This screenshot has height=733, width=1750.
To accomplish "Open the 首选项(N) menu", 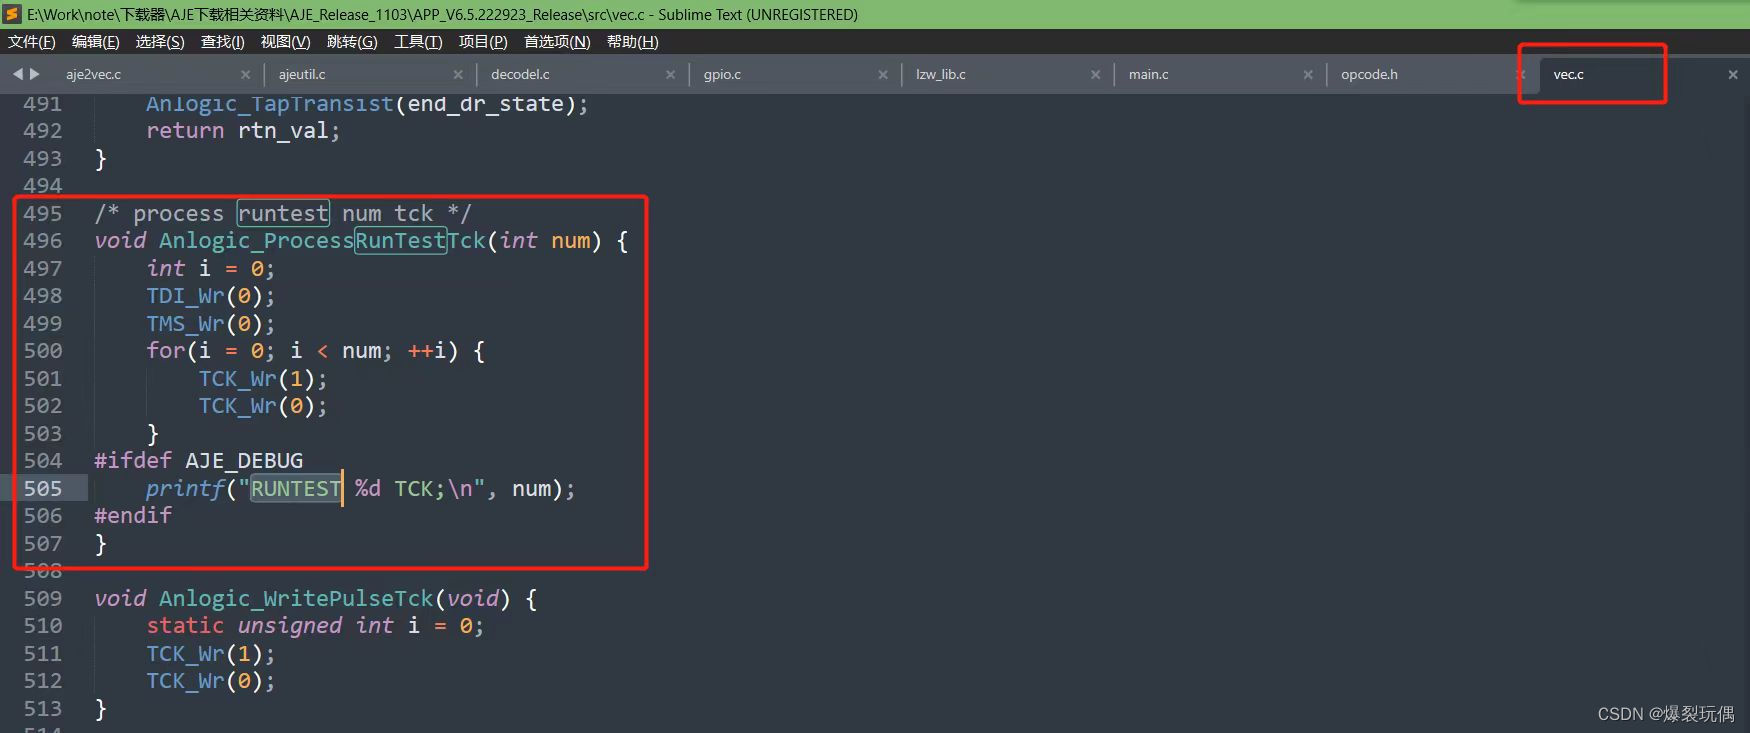I will [x=557, y=42].
